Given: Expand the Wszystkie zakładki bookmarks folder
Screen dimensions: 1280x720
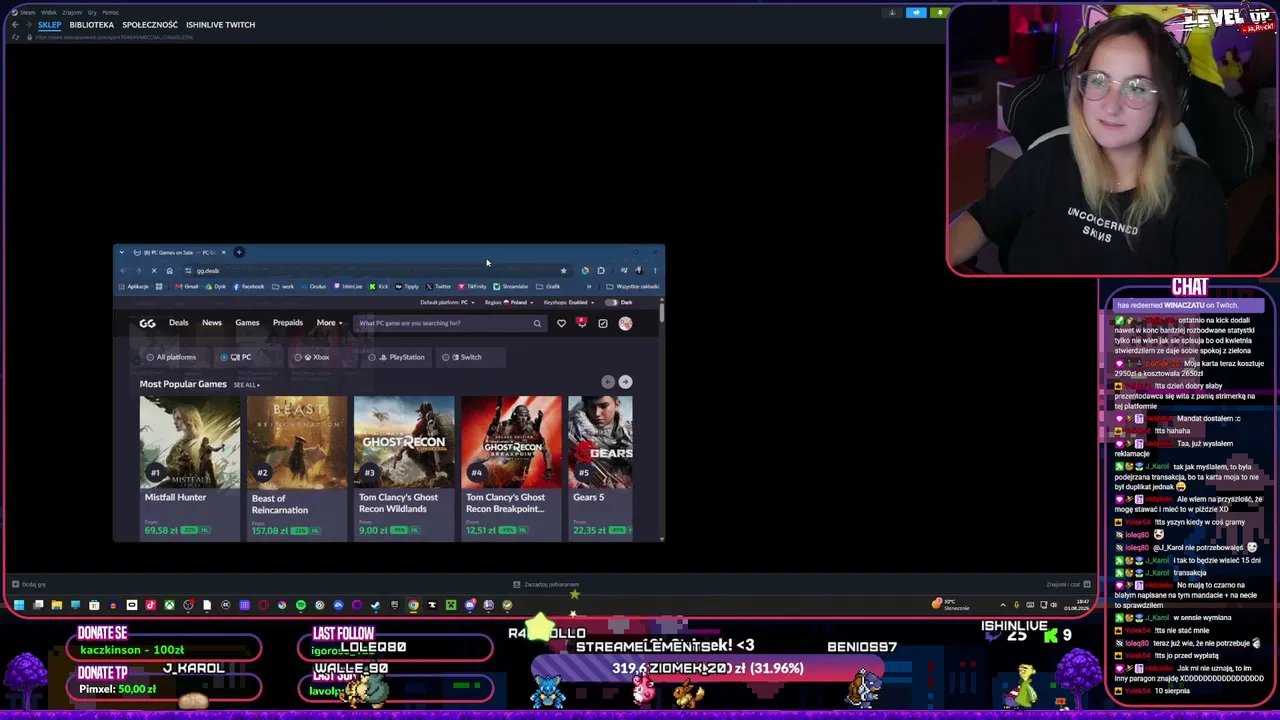Looking at the screenshot, I should 633,287.
